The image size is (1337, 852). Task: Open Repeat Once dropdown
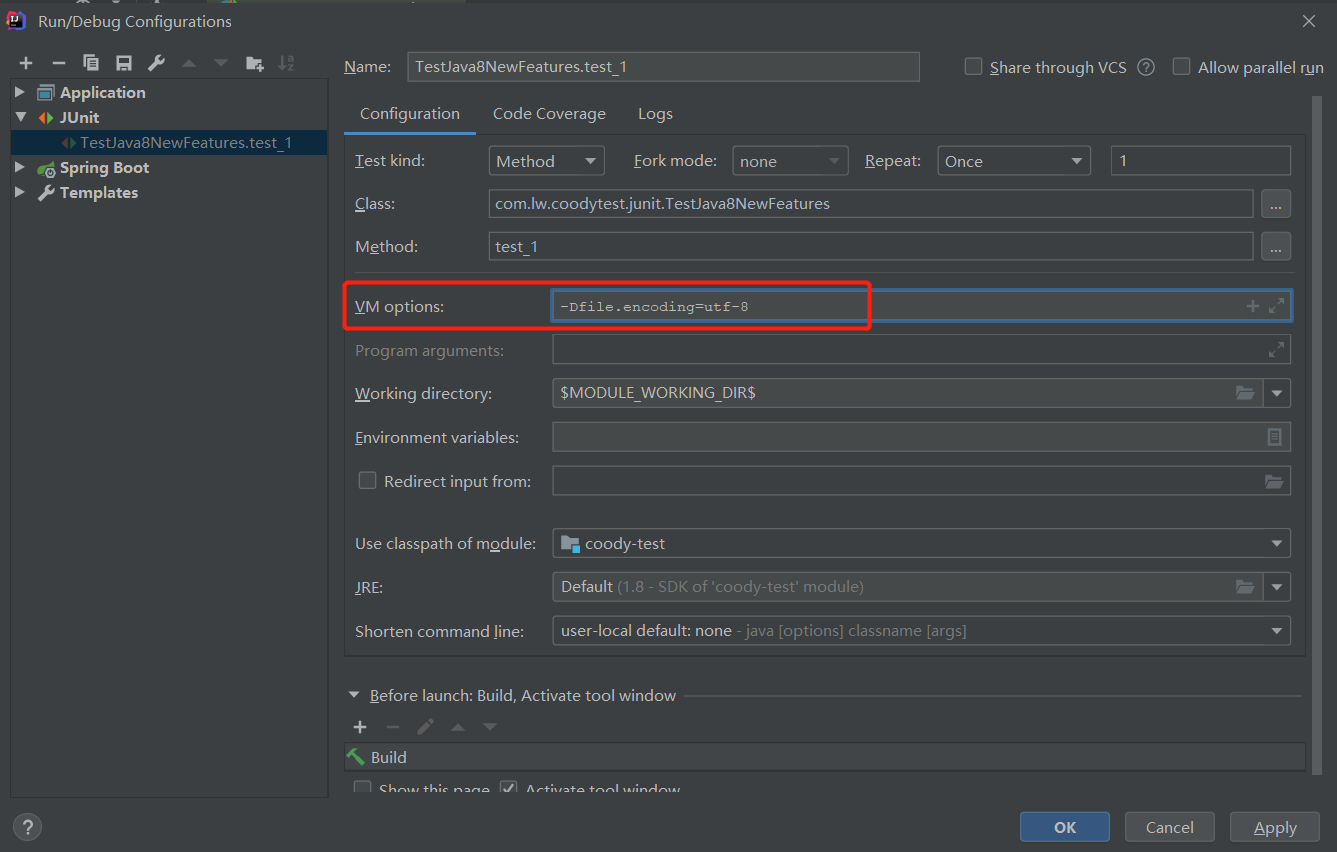(1014, 161)
